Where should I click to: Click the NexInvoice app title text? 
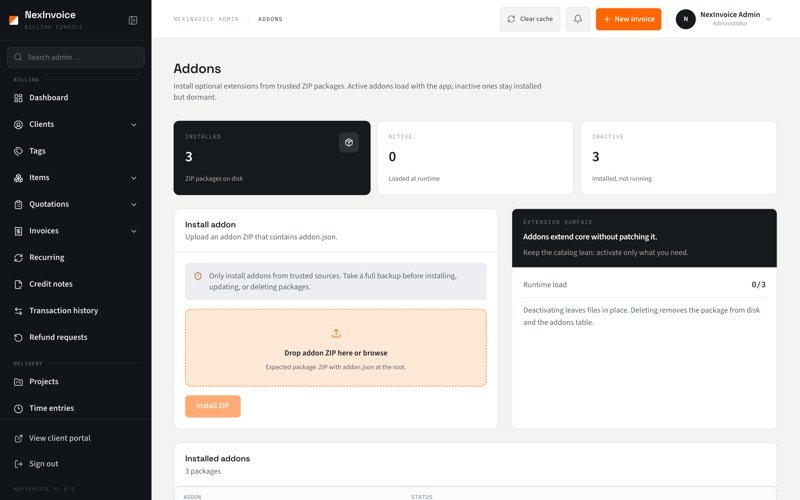coord(50,15)
